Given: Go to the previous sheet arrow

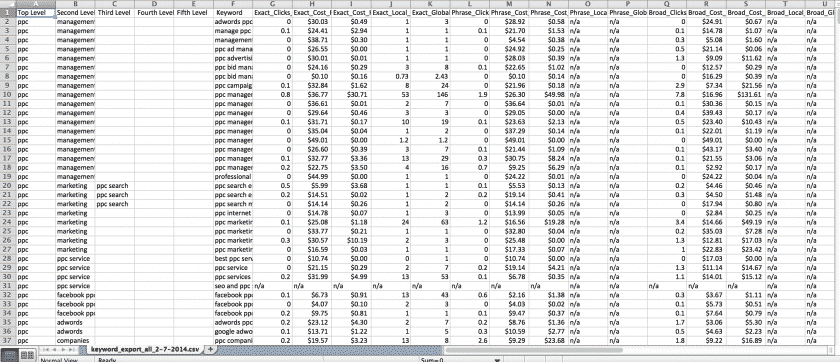Looking at the screenshot, I should (x=55, y=349).
